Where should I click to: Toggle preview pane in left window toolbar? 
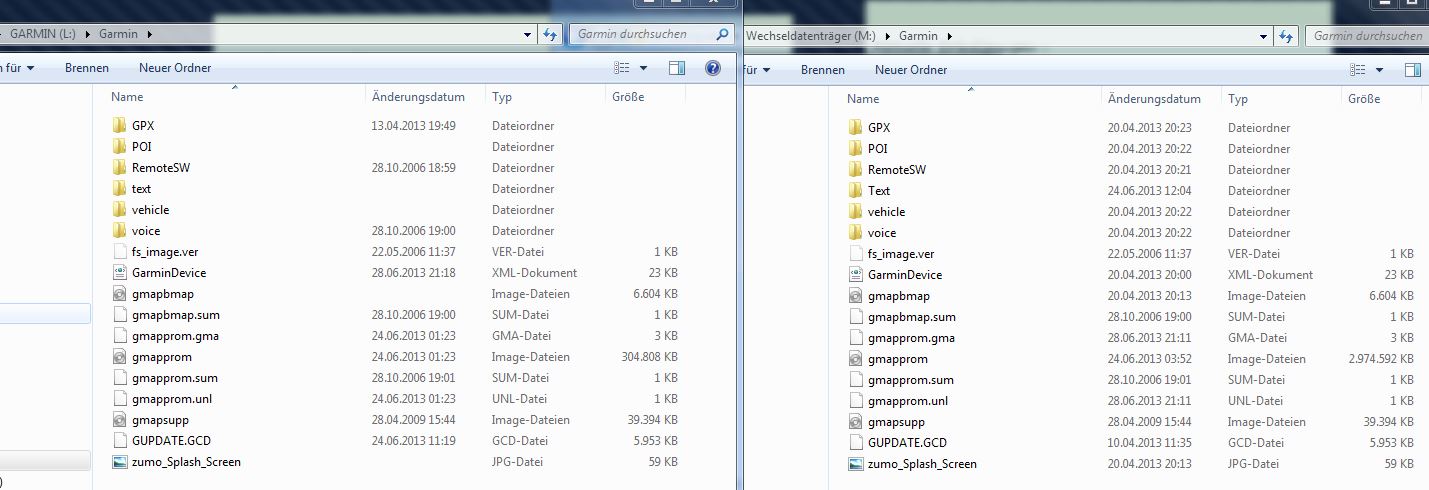(x=677, y=68)
